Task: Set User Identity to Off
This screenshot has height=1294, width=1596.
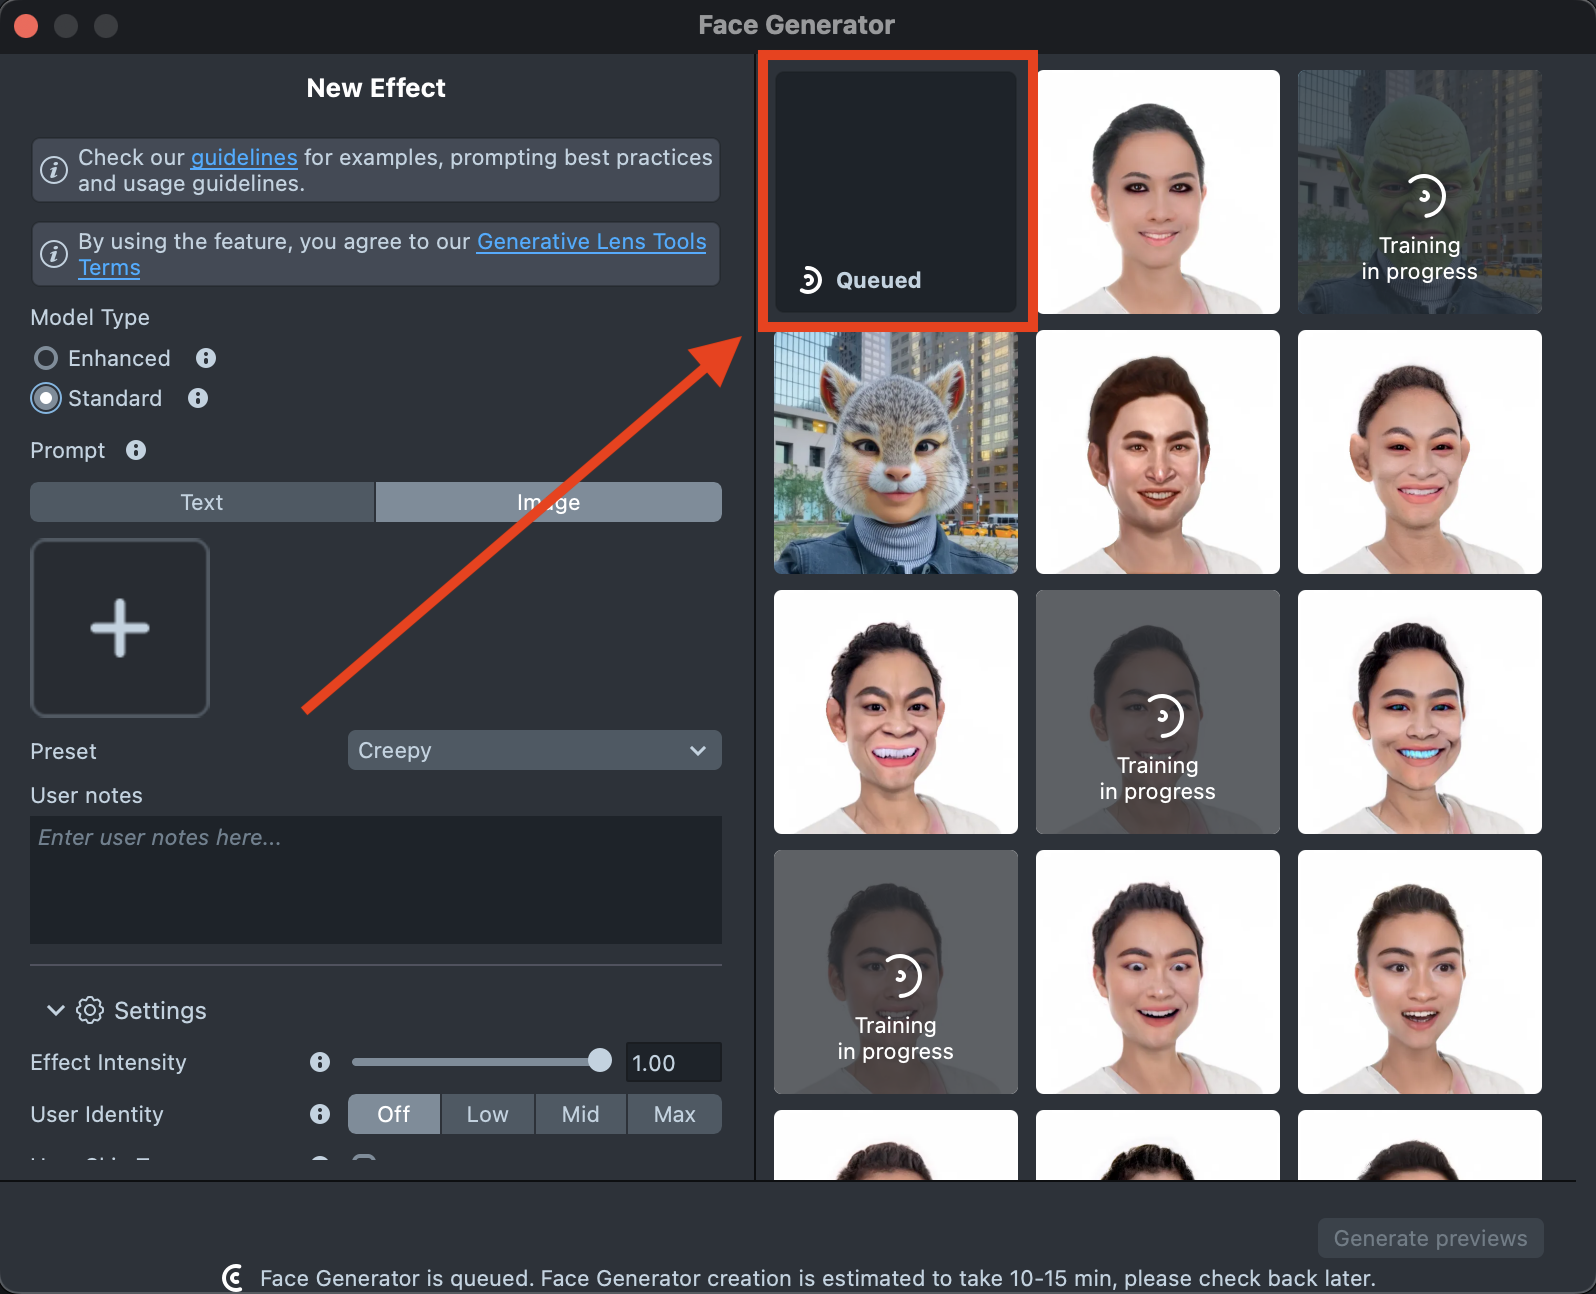Action: [394, 1114]
